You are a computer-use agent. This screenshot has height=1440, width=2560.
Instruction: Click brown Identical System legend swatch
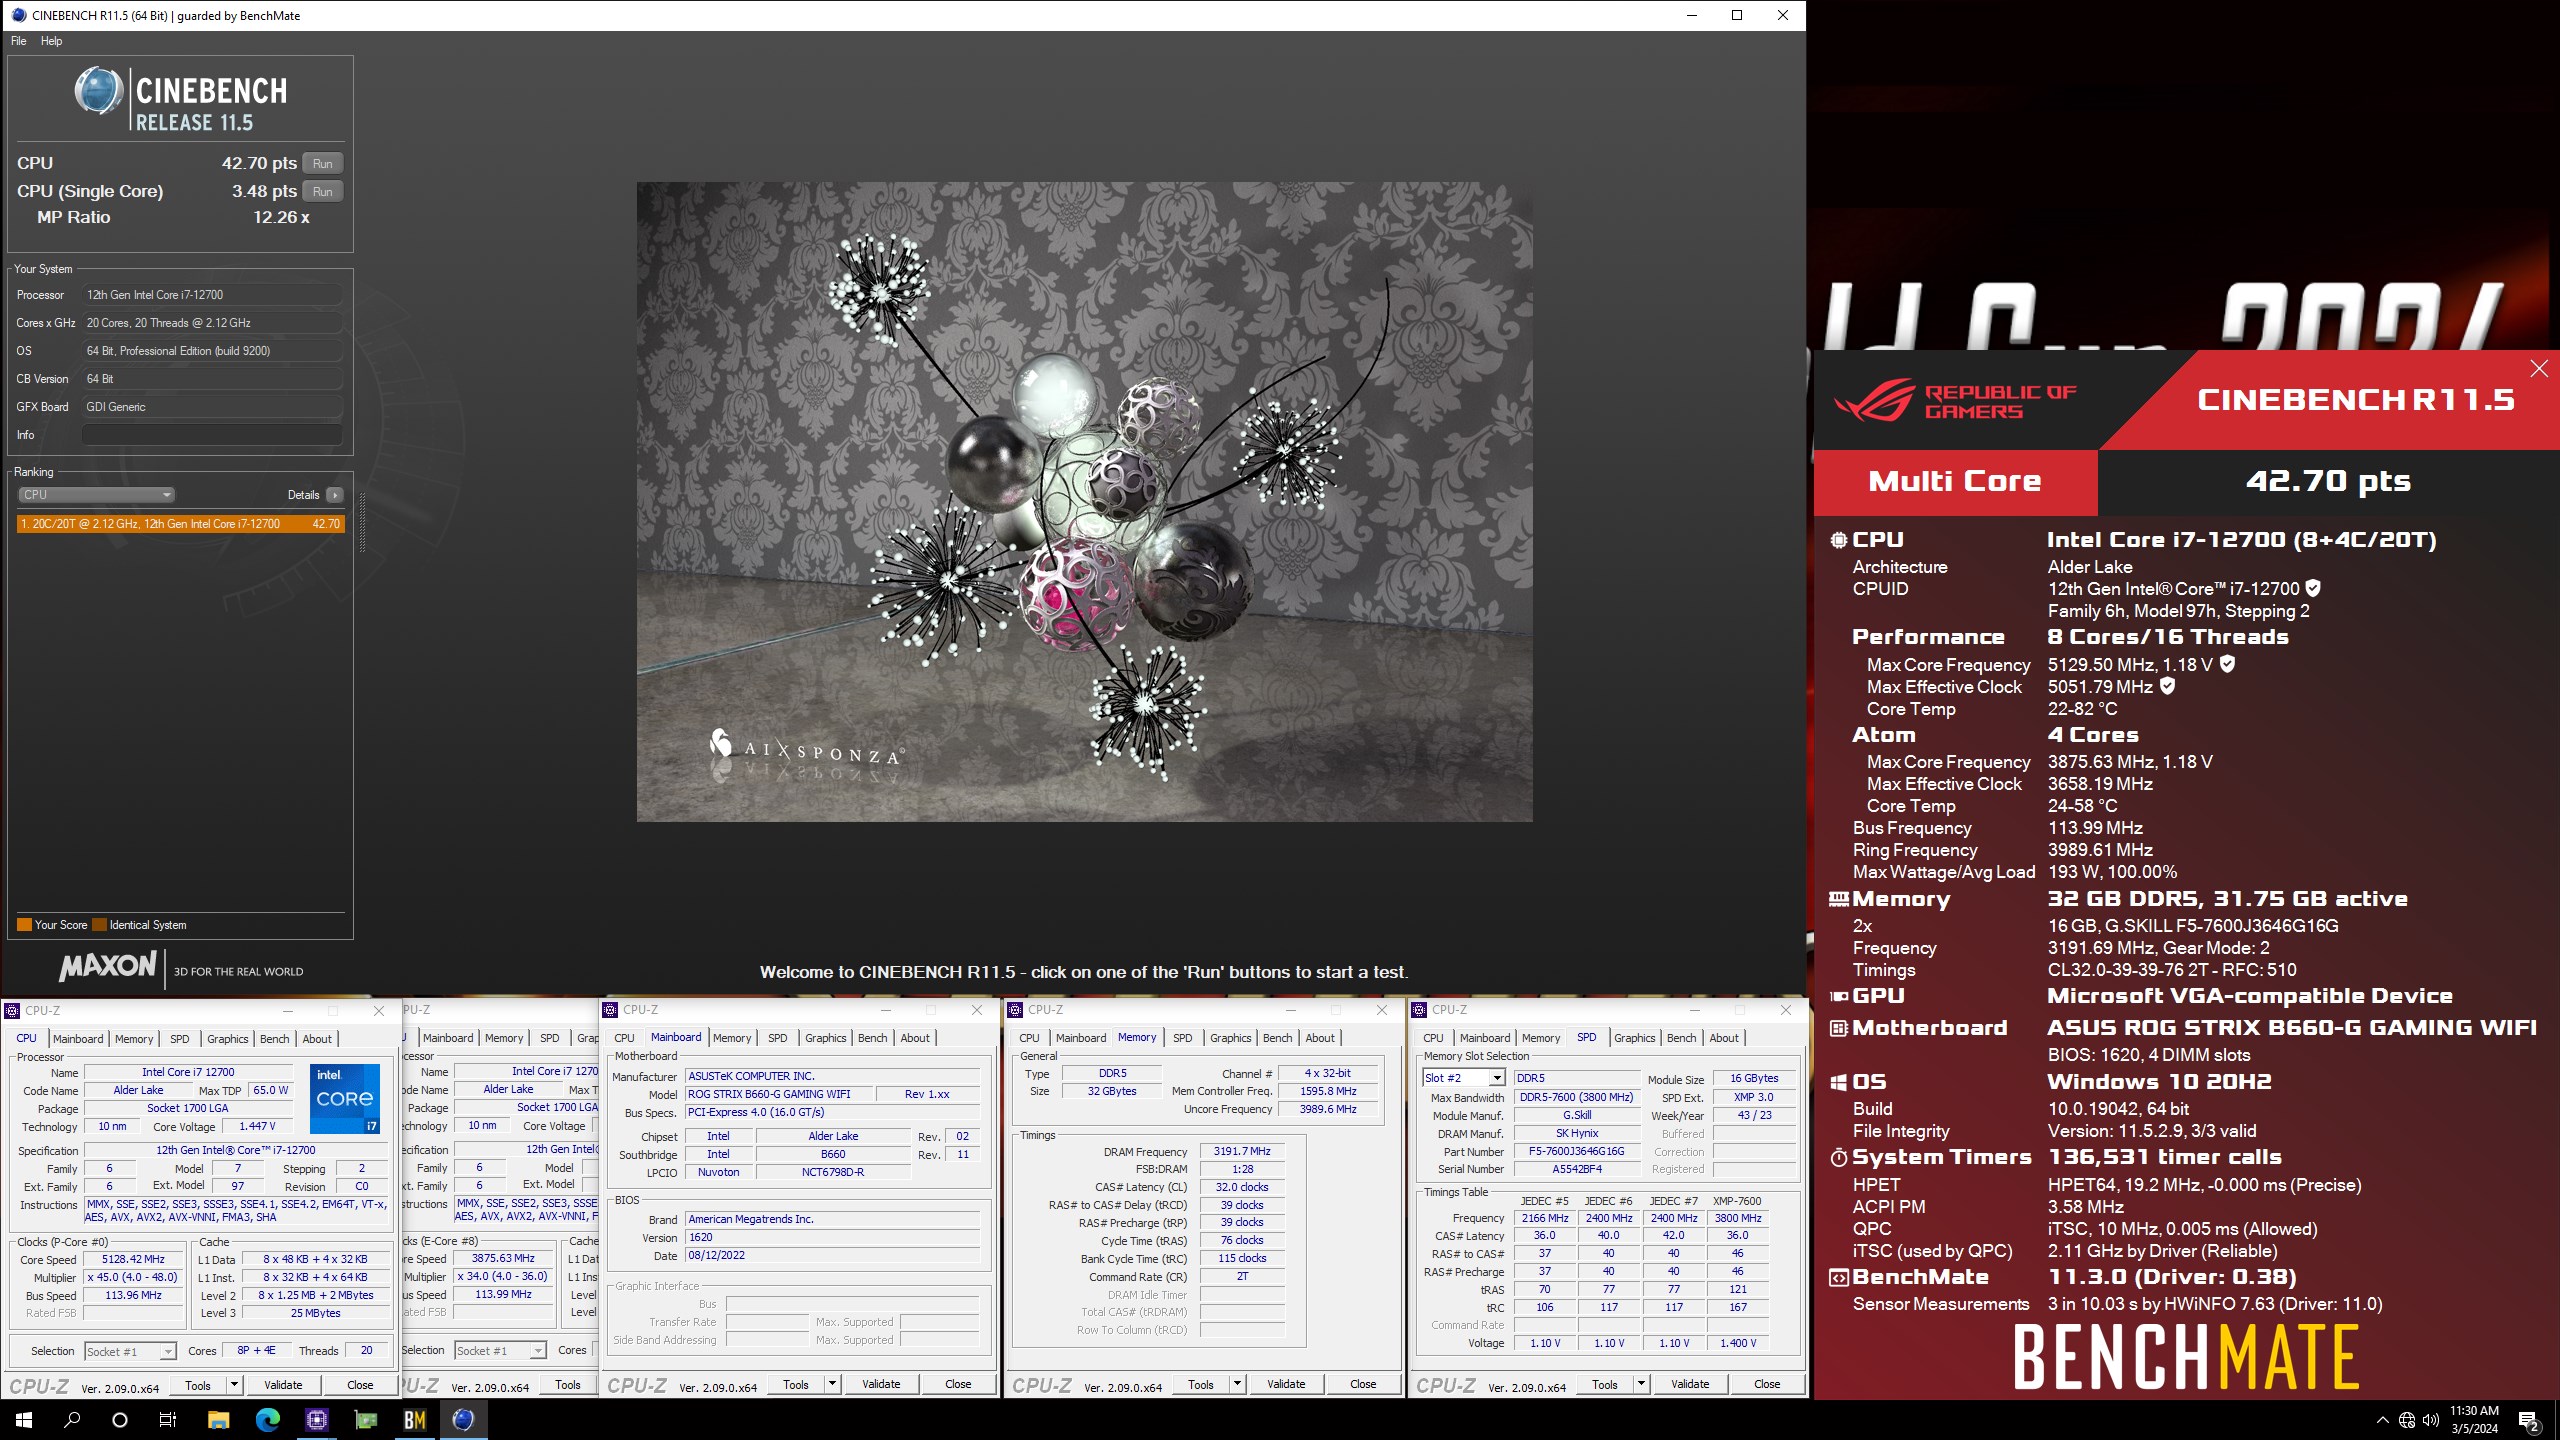99,925
